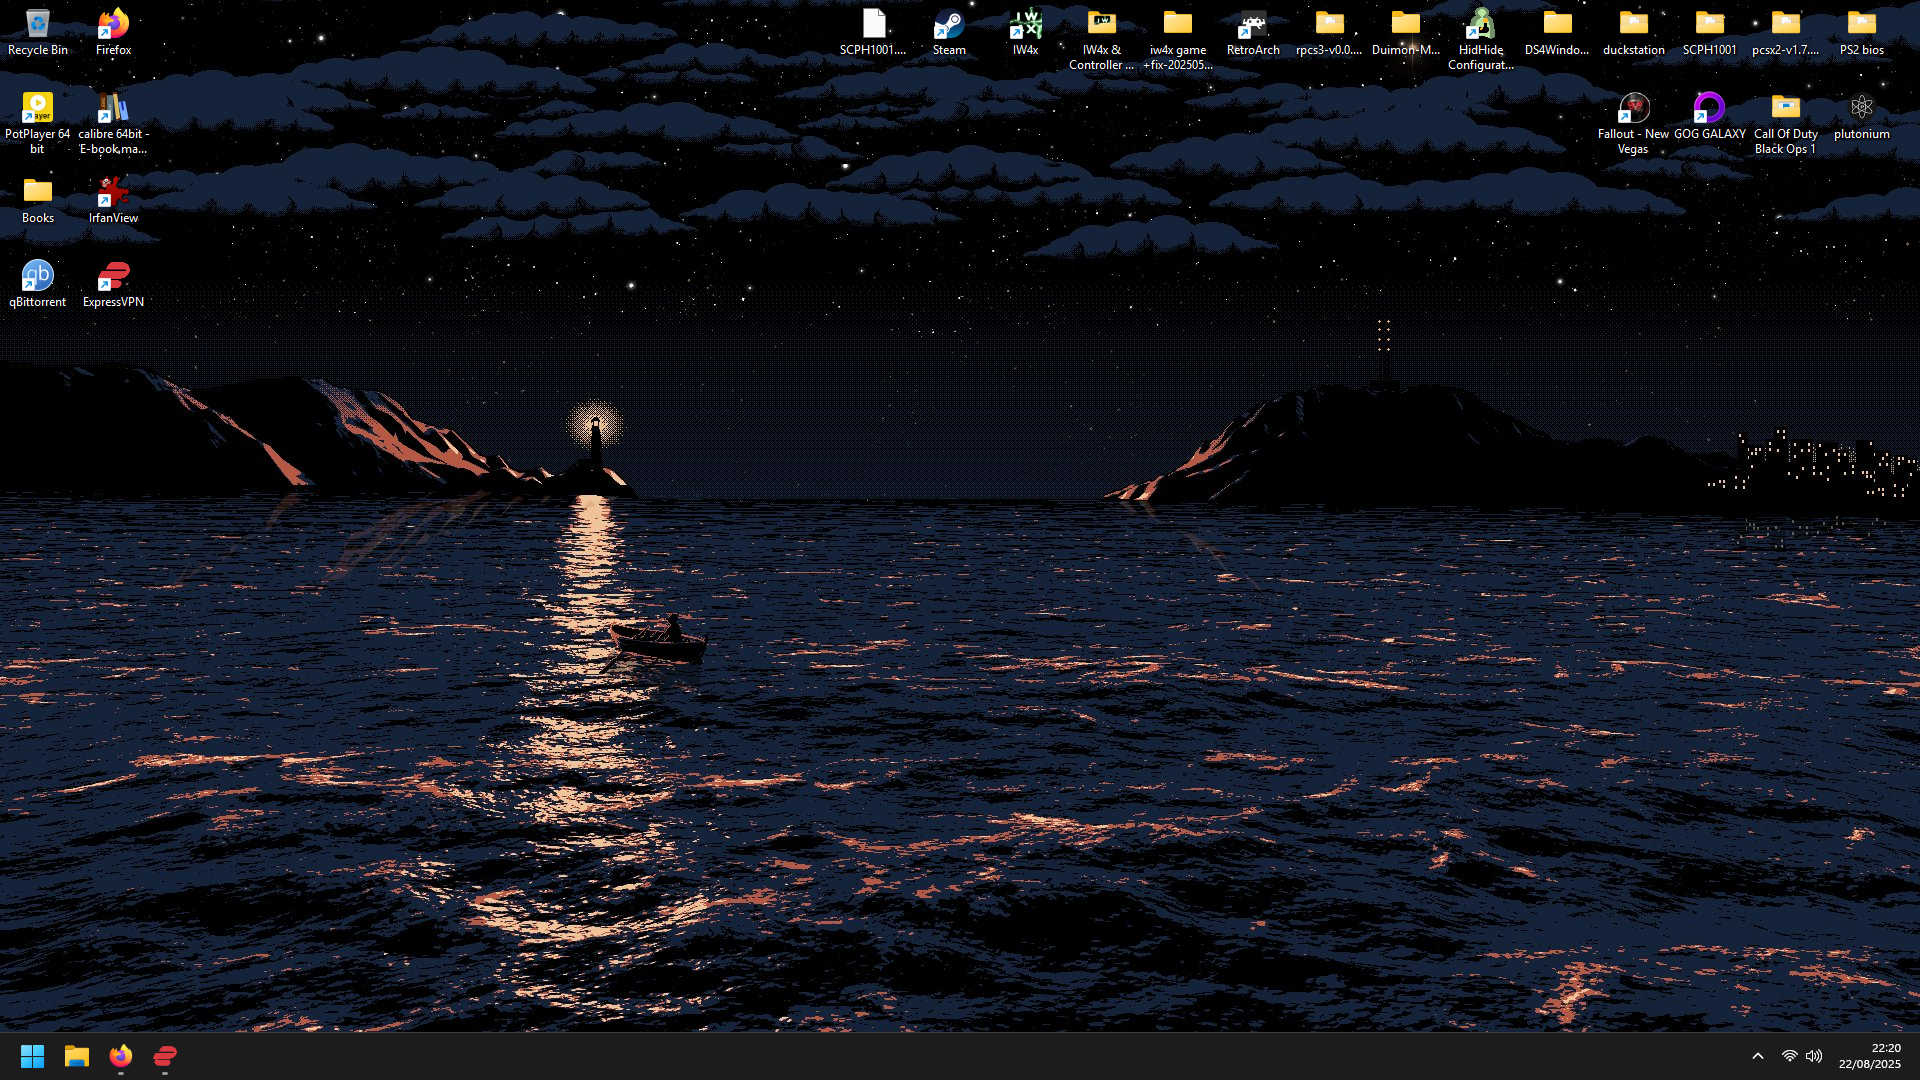The width and height of the screenshot is (1920, 1080).
Task: Click the taskbar clock and date
Action: point(1869,1056)
